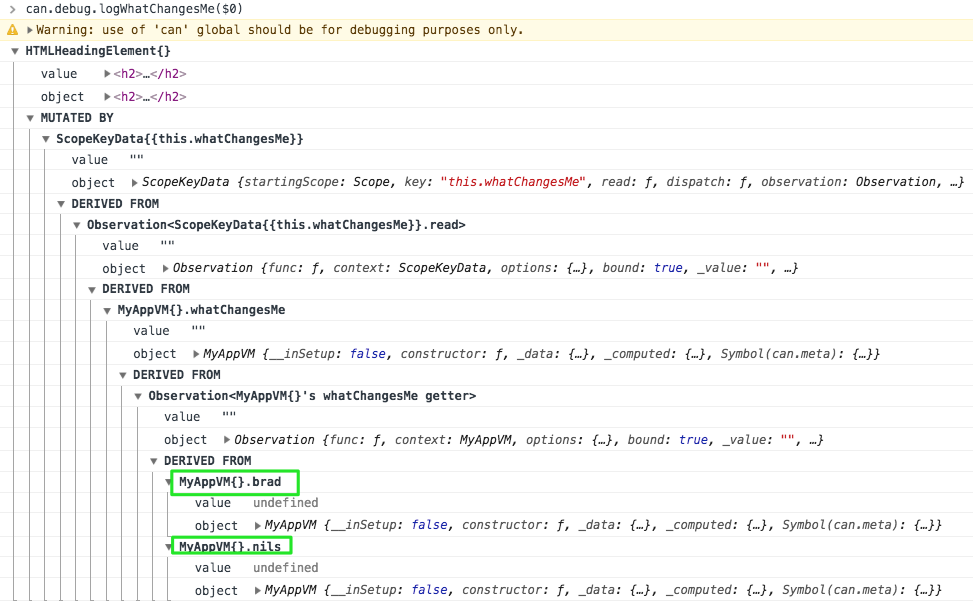The image size is (973, 601).
Task: Click the ScopeKeyData{{this.whatChangesMe}} label
Action: 180,139
